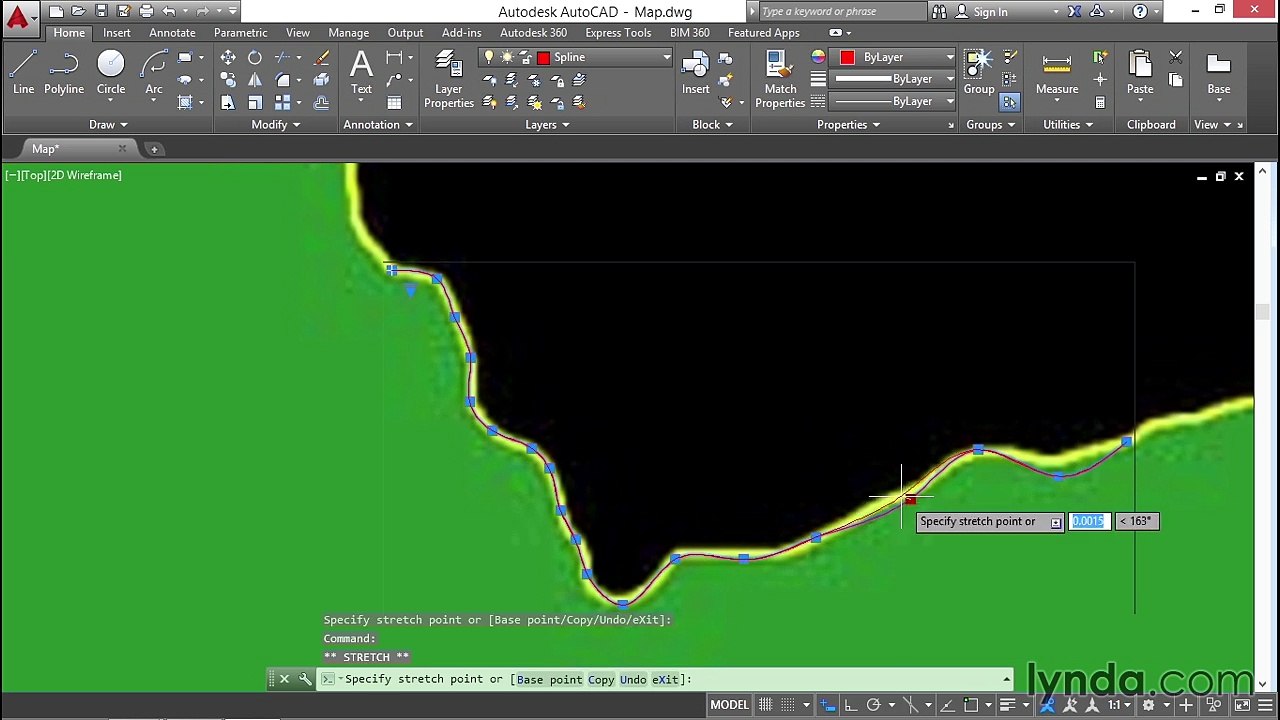The height and width of the screenshot is (720, 1280).
Task: Open a new drawing tab with plus
Action: [154, 149]
